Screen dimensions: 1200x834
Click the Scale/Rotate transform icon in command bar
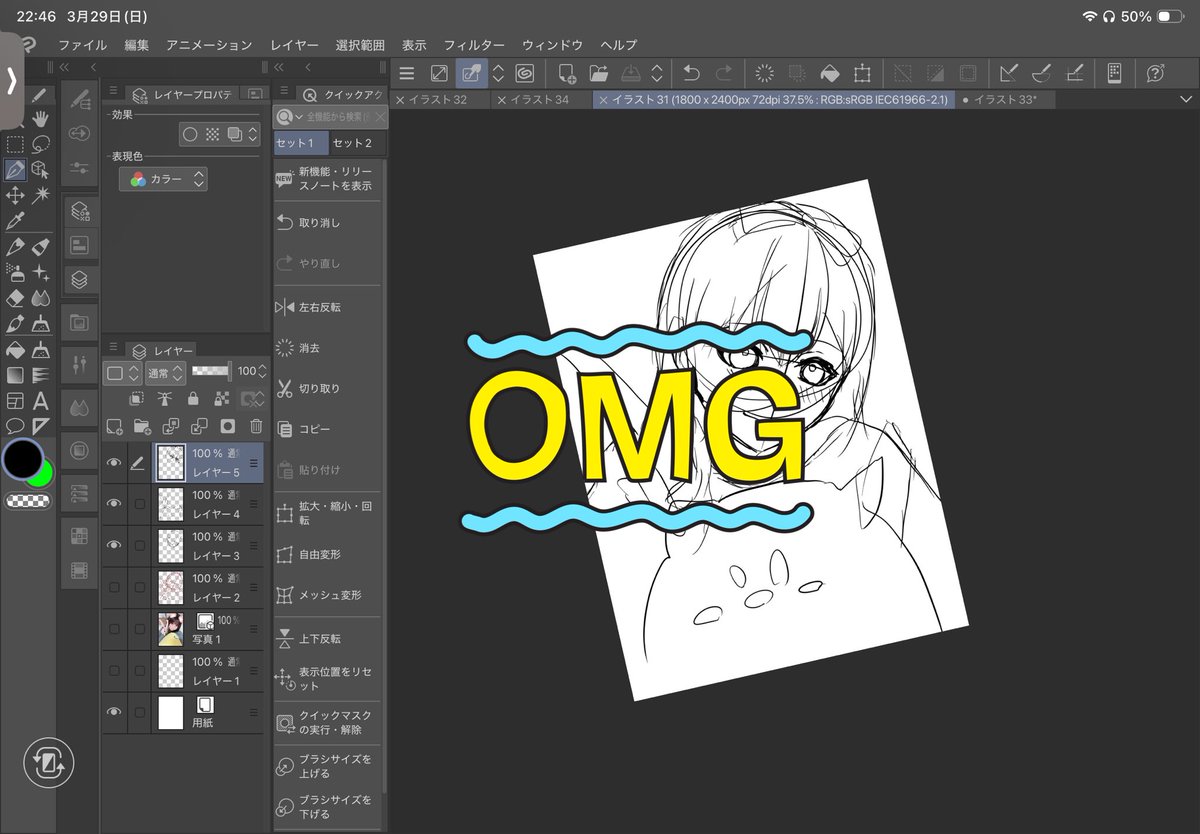[862, 73]
